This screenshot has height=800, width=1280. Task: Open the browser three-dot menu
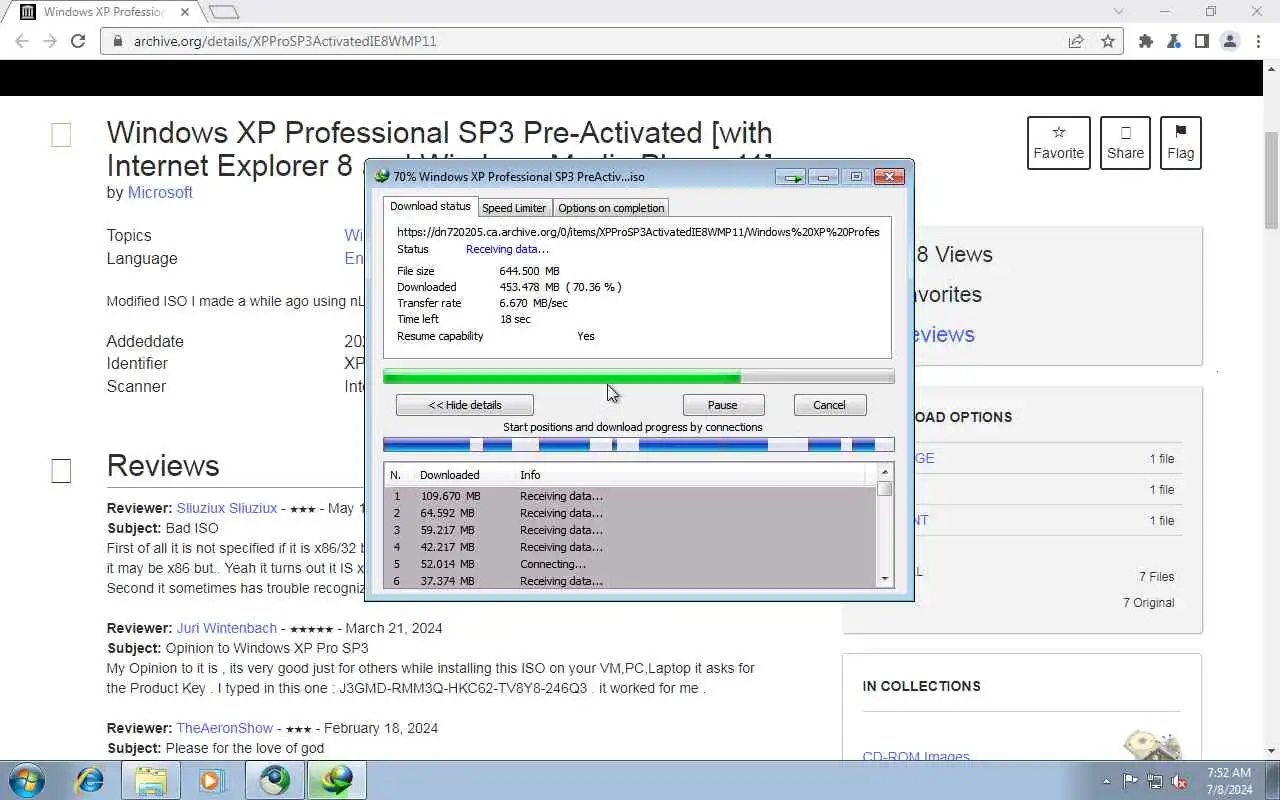[1258, 41]
